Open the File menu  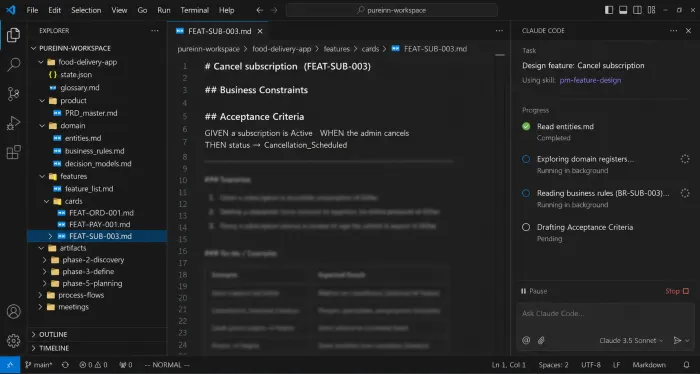(32, 10)
